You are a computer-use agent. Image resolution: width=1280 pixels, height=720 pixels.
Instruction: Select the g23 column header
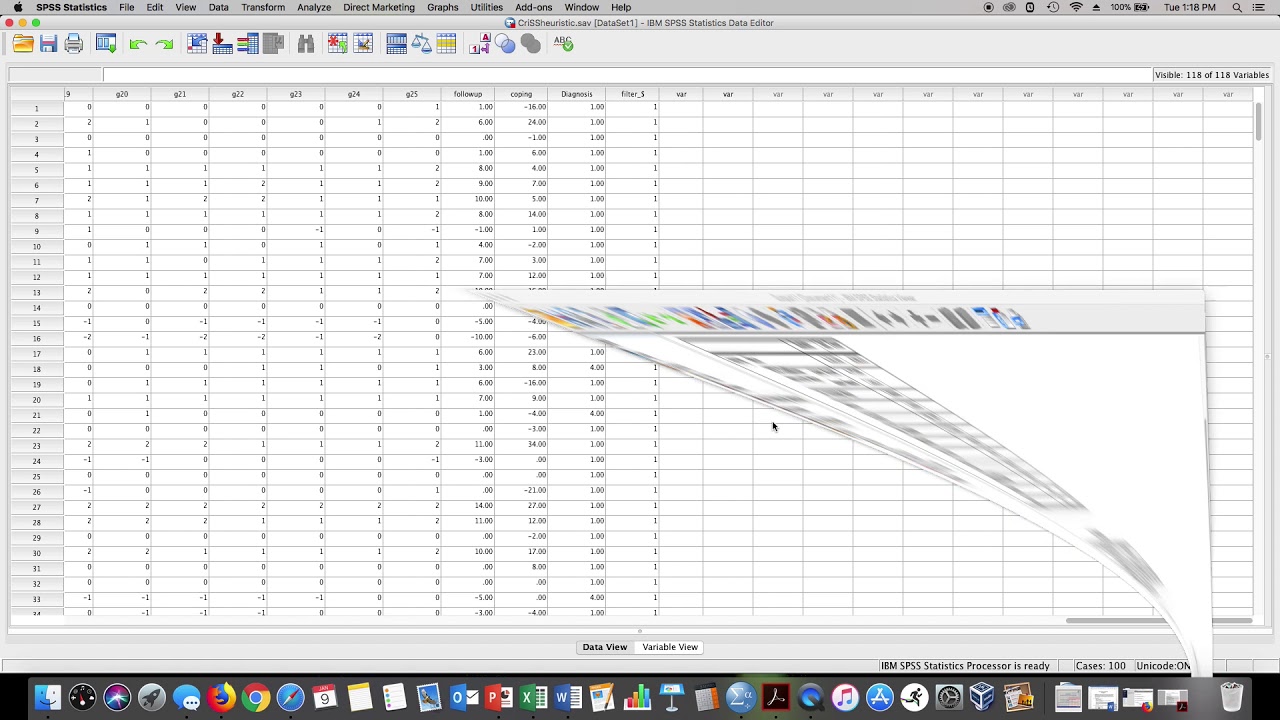pos(296,94)
